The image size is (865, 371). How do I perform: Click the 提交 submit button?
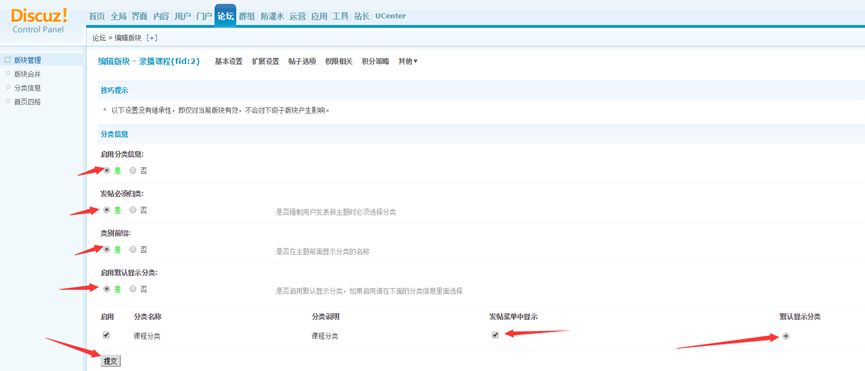click(x=110, y=361)
